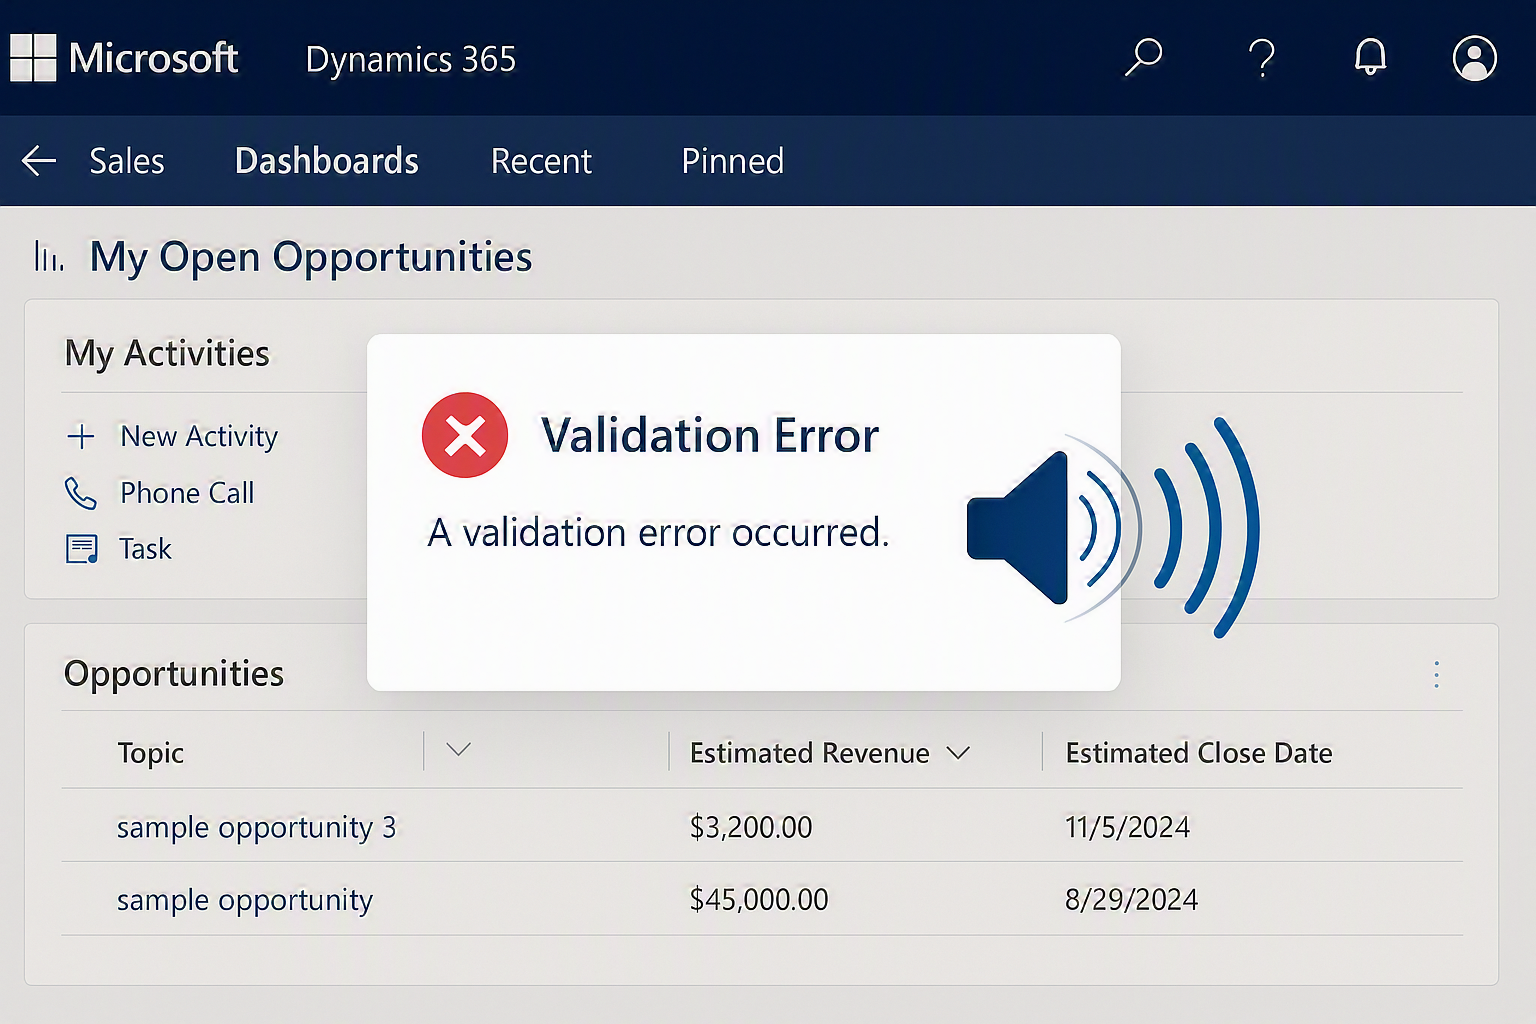Click the chart icon beside My Open Opportunities
1536x1024 pixels.
click(x=48, y=256)
